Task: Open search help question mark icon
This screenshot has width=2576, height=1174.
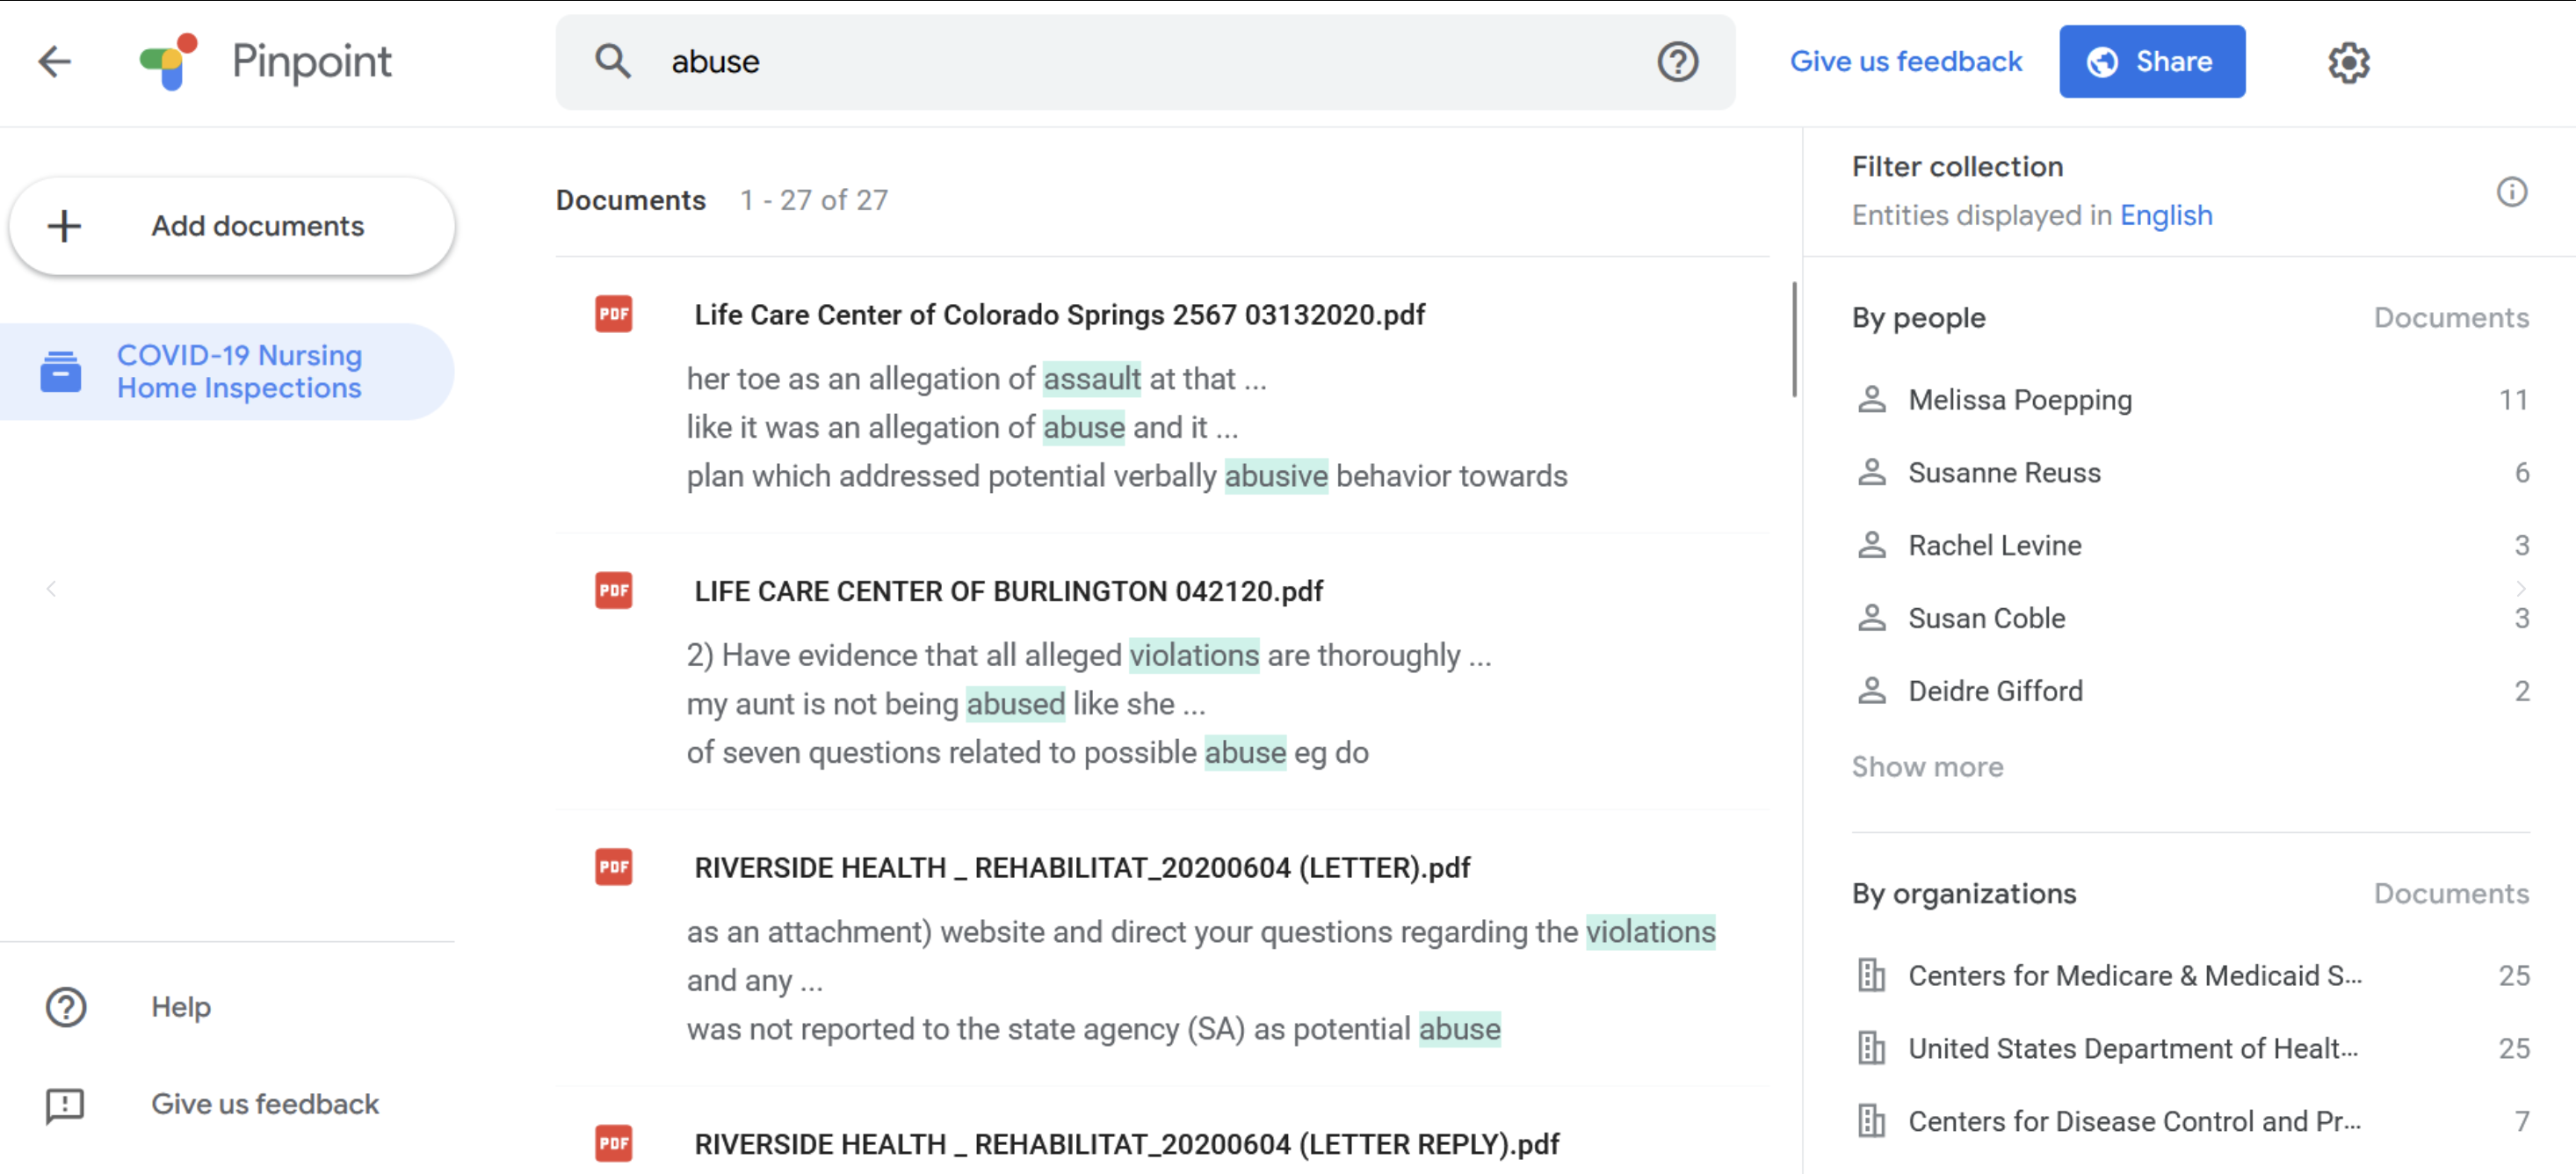Action: pos(1677,62)
